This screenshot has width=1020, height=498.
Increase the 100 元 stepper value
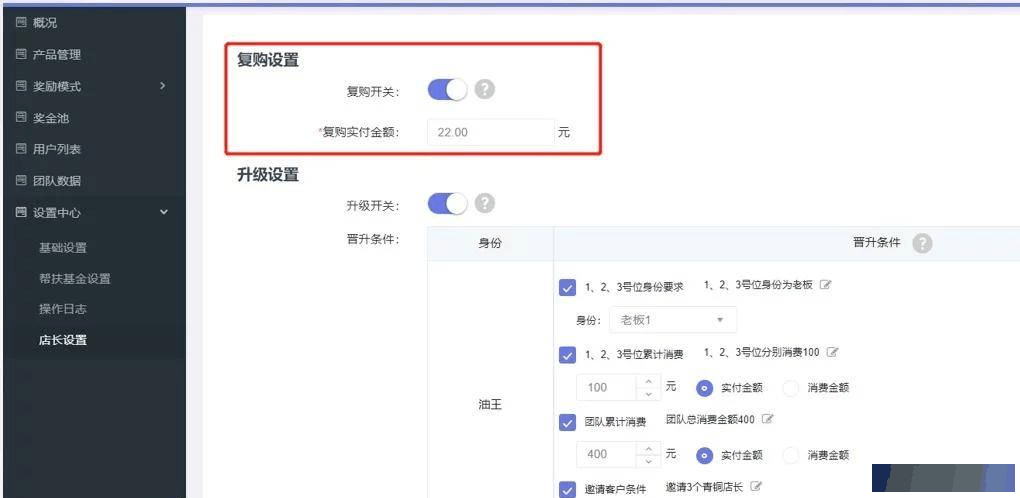648,381
